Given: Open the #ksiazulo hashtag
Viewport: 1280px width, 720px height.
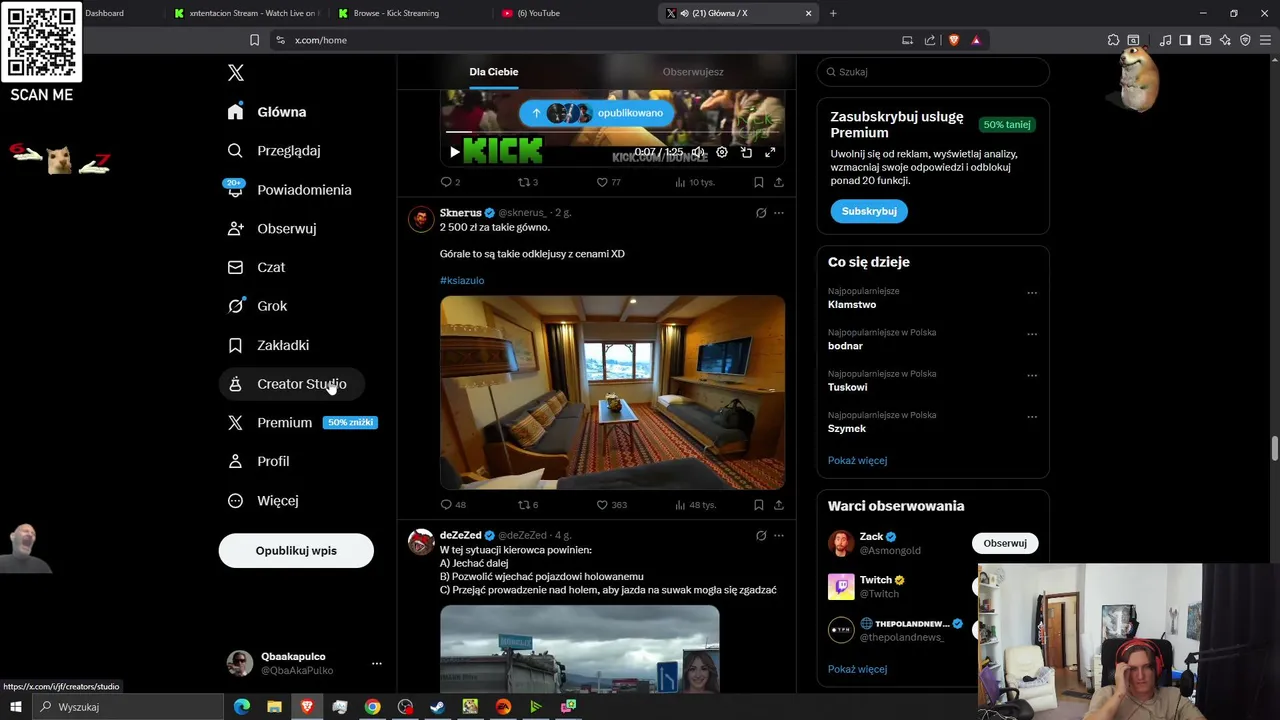Looking at the screenshot, I should pos(462,281).
